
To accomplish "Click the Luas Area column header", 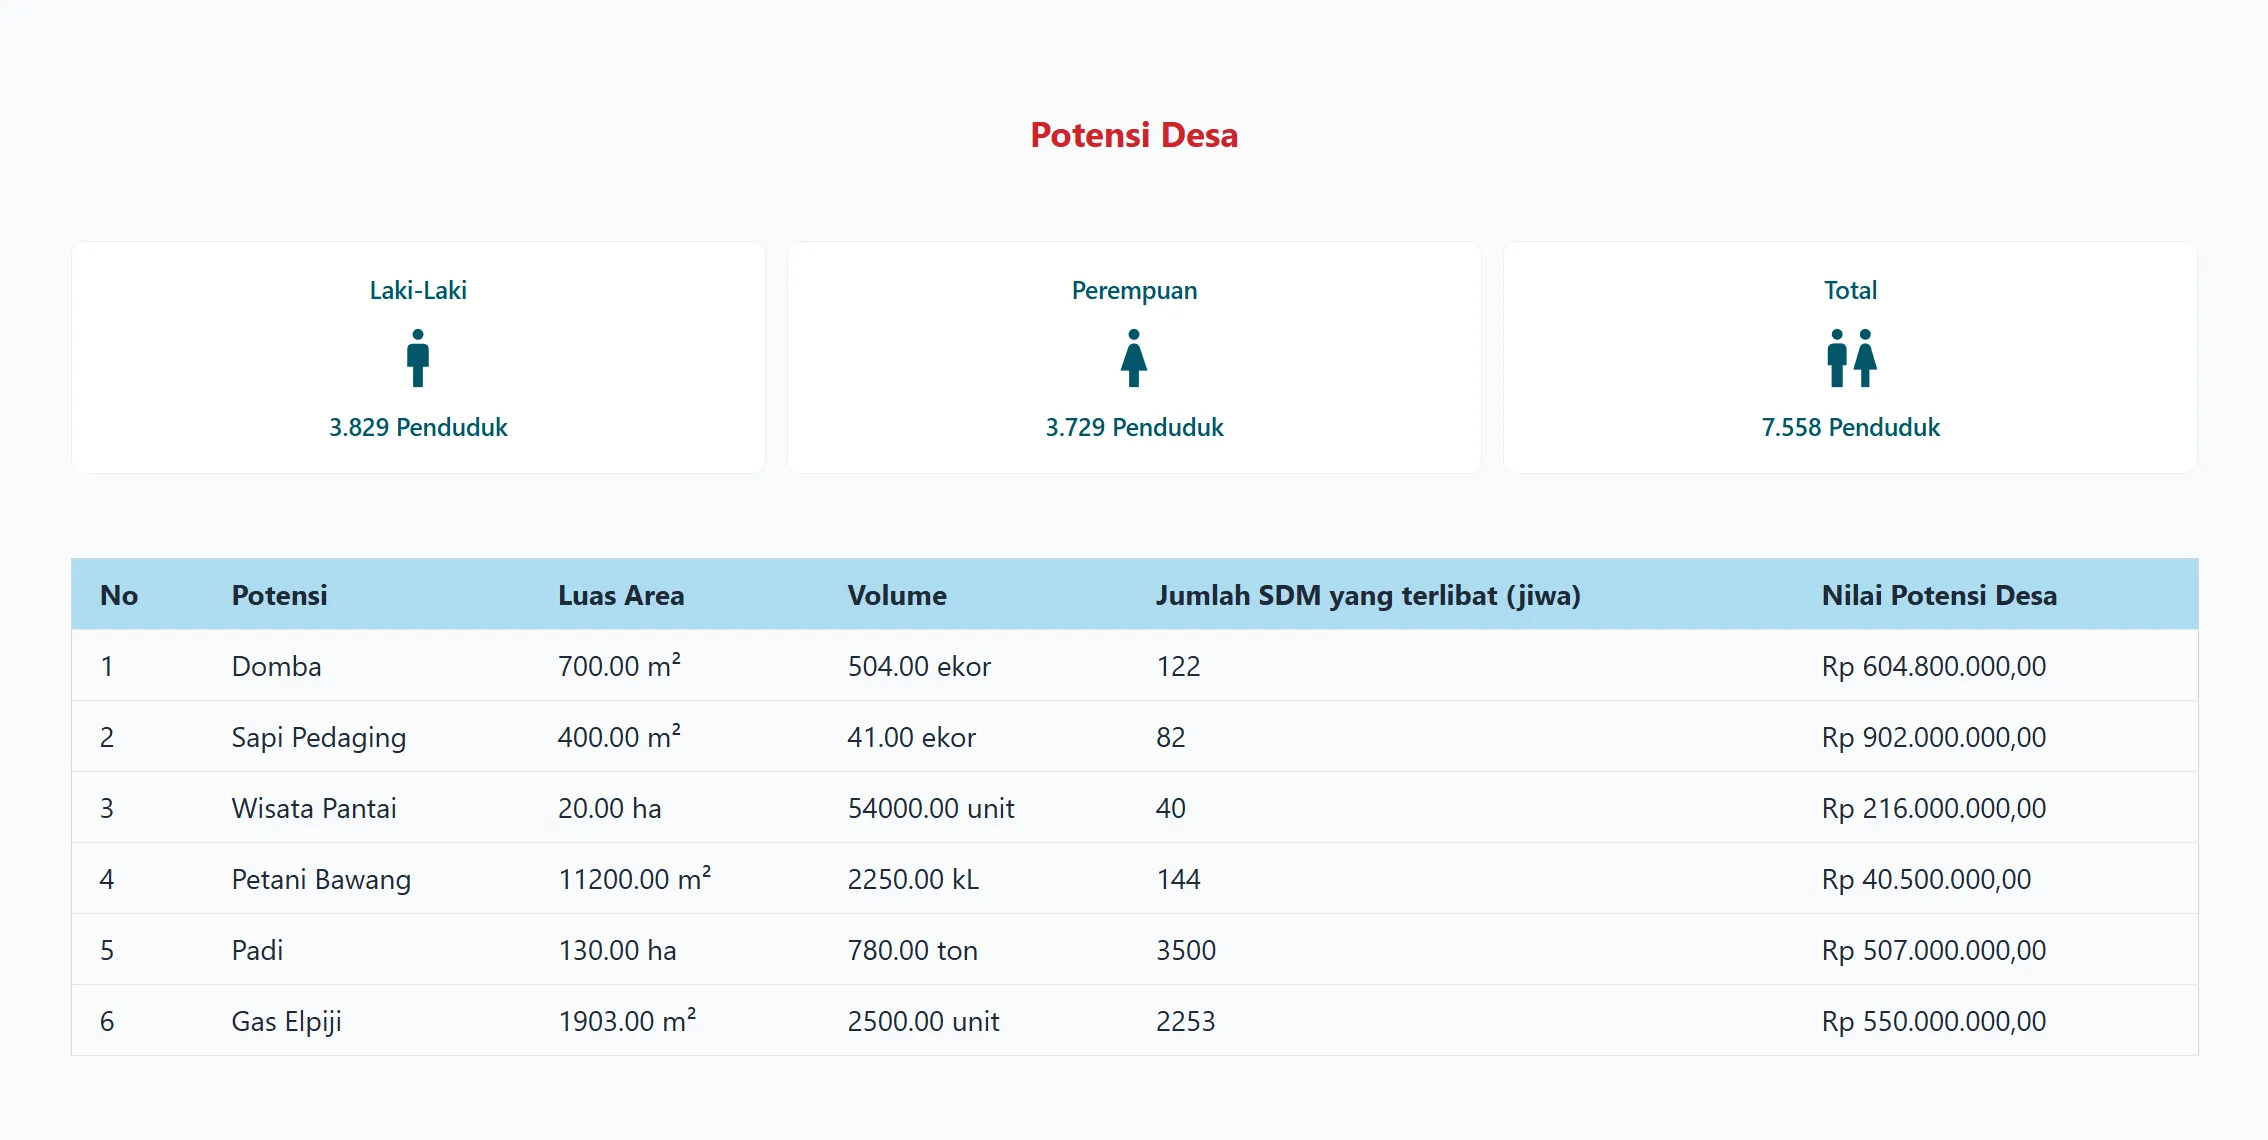I will click(x=620, y=595).
